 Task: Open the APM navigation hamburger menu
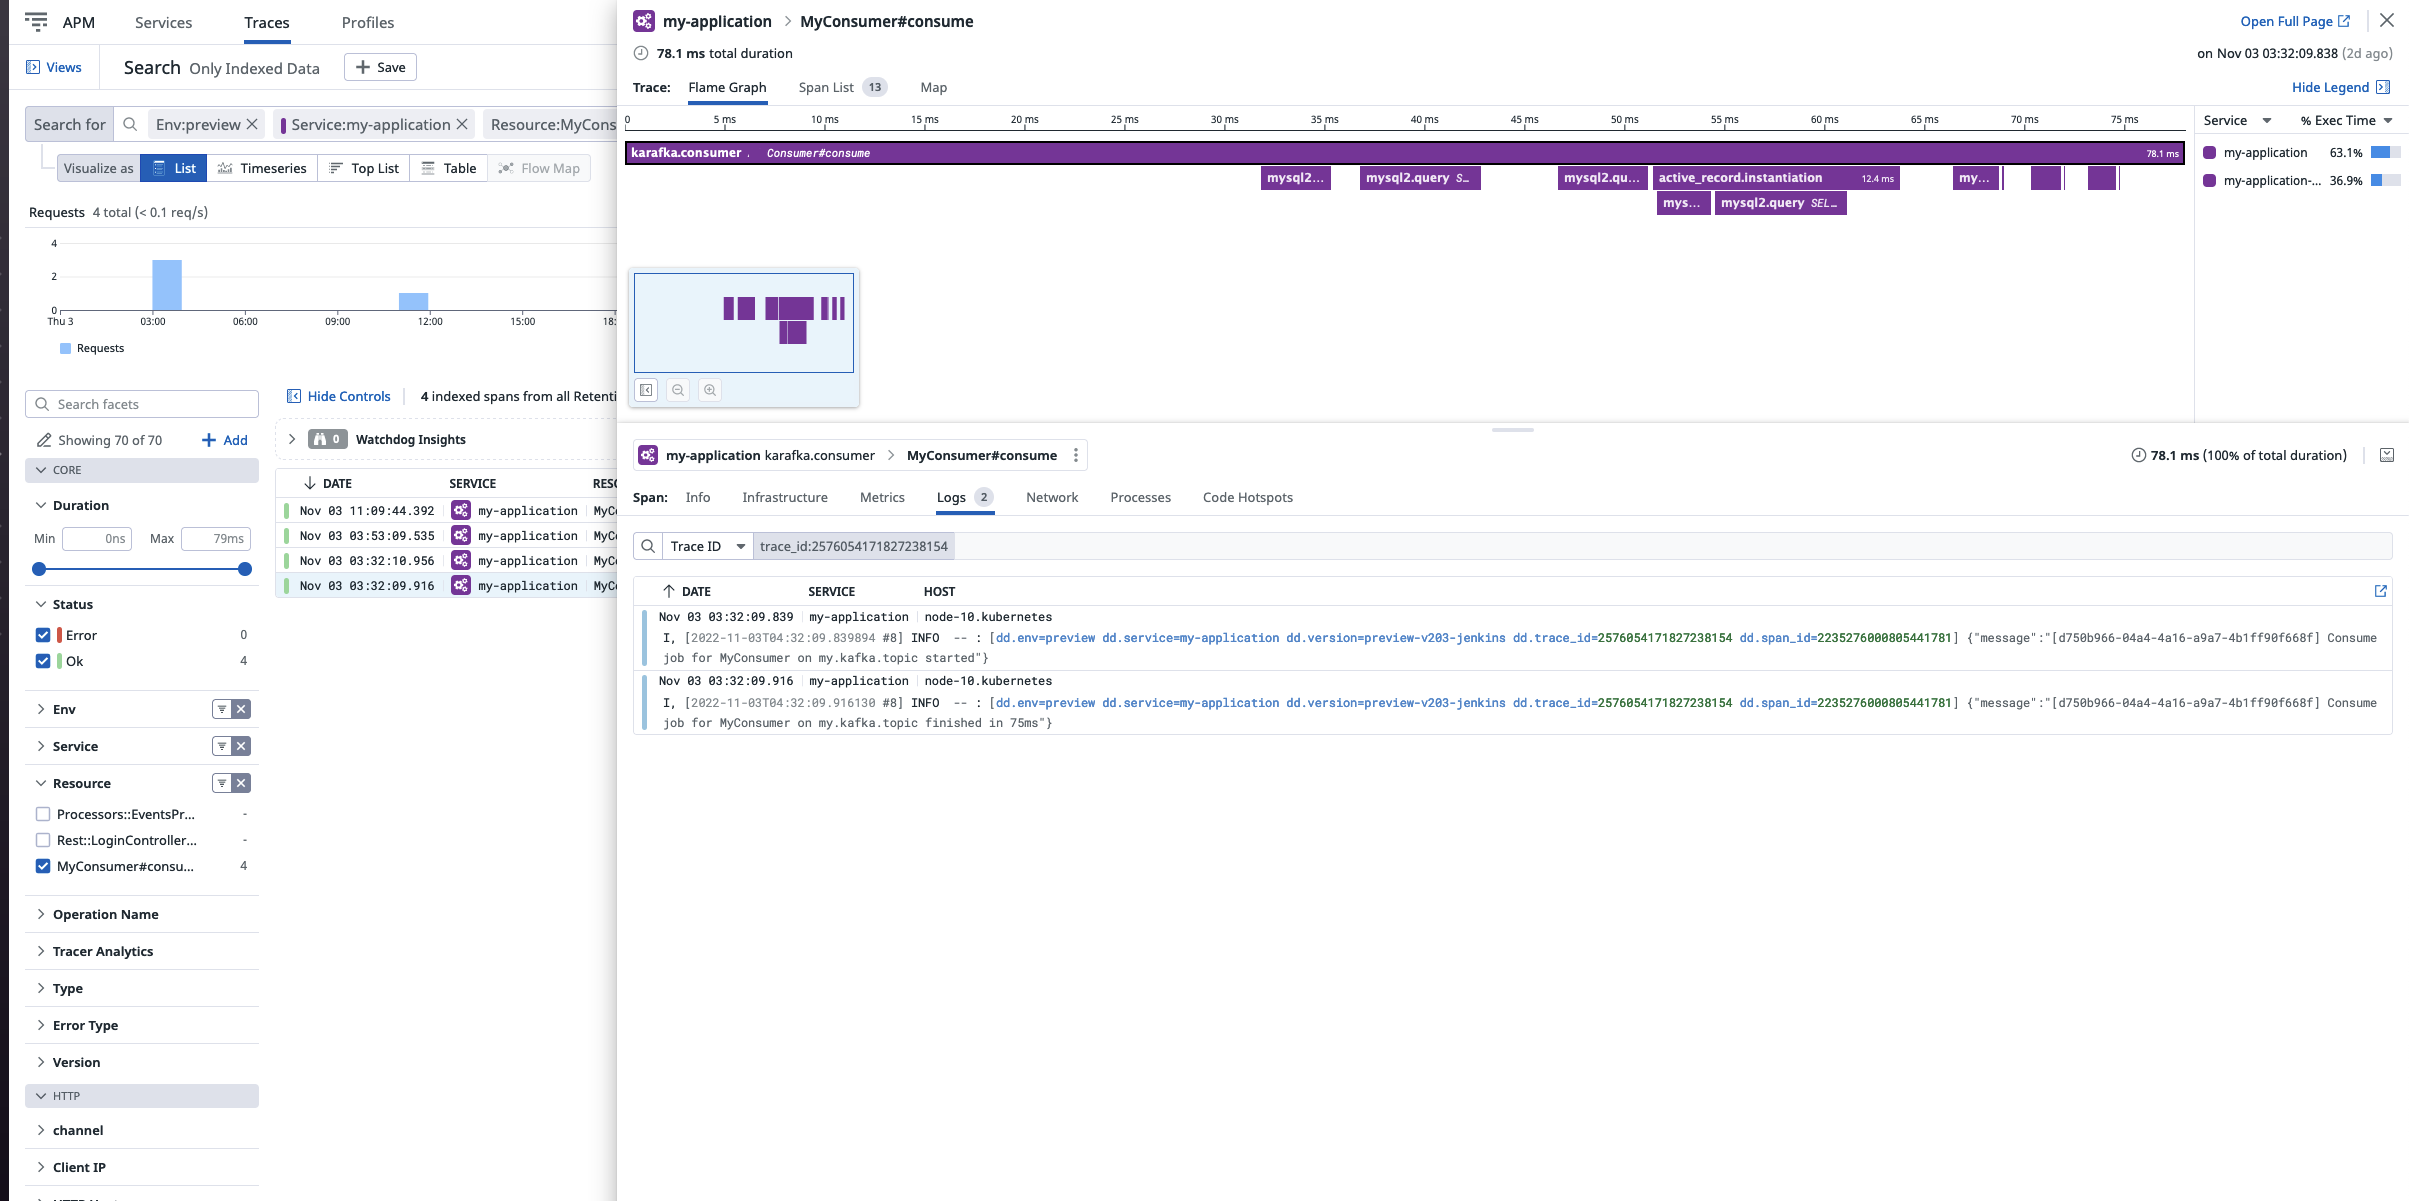coord(36,21)
